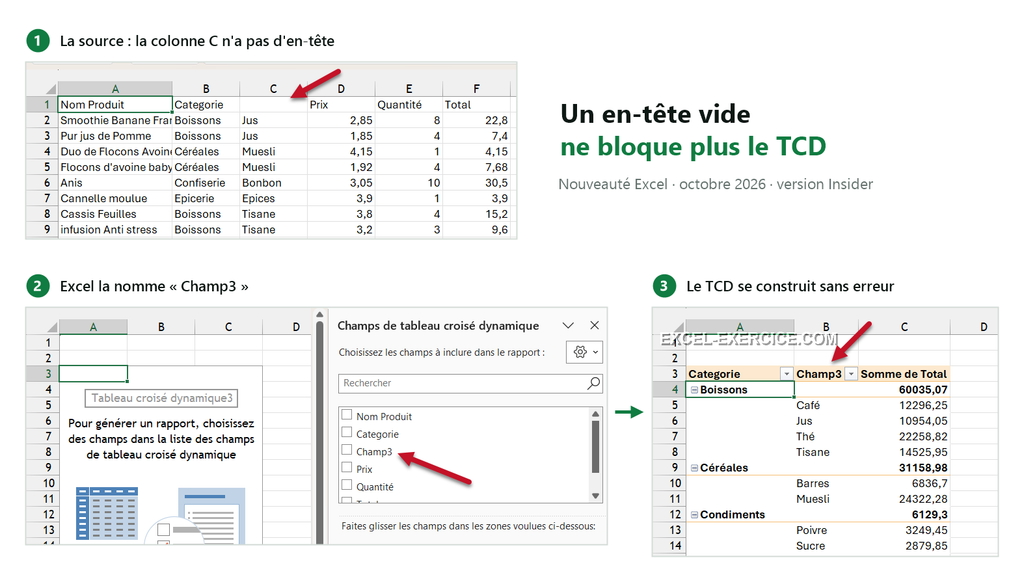The width and height of the screenshot is (1024, 582).
Task: Select the Total header cell in source
Action: click(x=476, y=105)
